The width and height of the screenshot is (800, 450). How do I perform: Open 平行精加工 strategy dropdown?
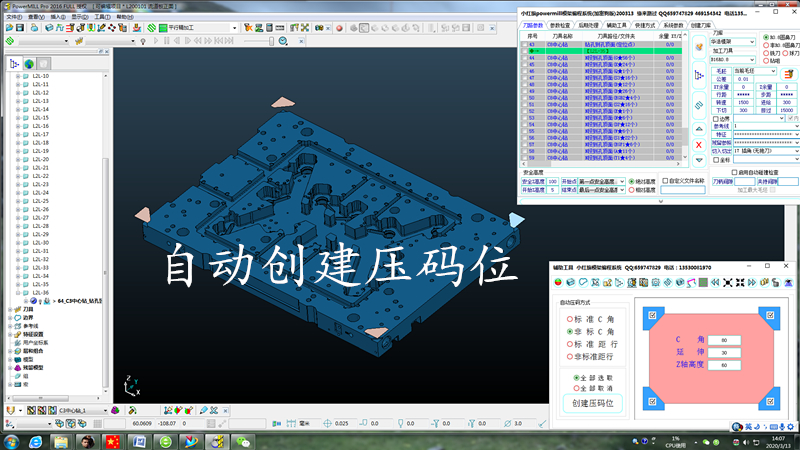tap(234, 28)
